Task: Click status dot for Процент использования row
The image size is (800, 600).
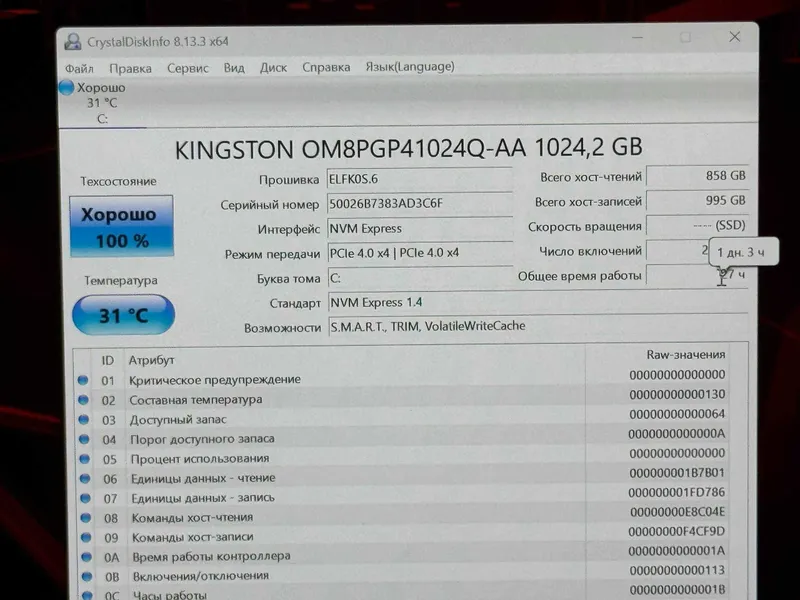Action: pos(85,459)
